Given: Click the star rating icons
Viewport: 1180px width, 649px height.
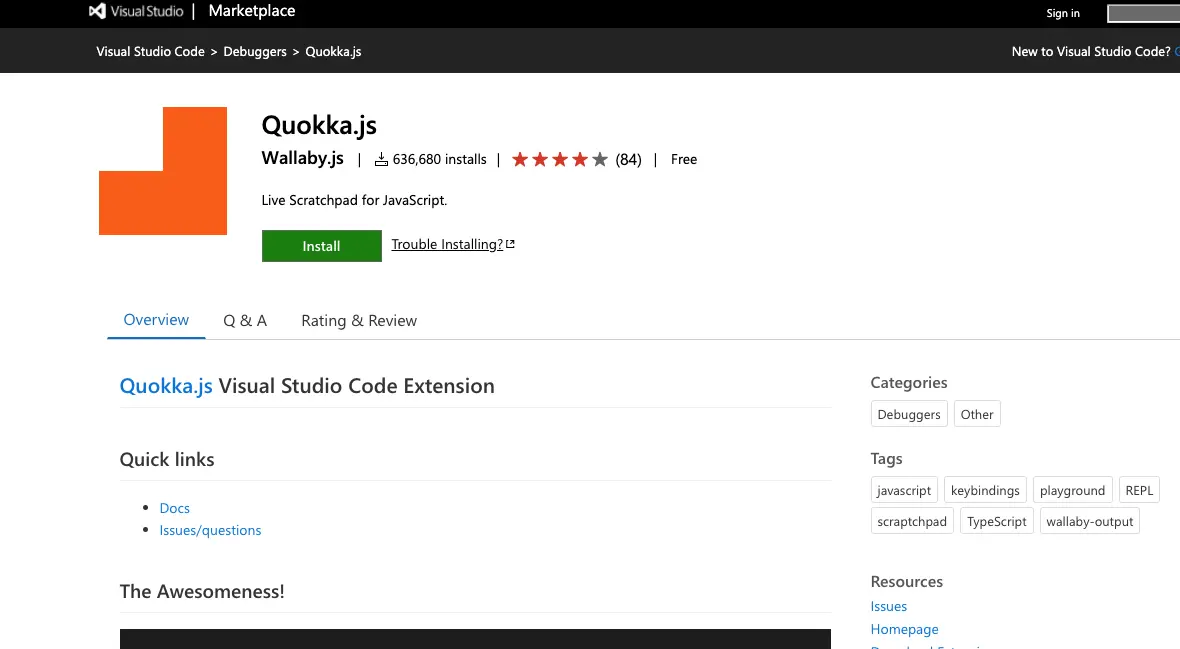Looking at the screenshot, I should pos(559,160).
